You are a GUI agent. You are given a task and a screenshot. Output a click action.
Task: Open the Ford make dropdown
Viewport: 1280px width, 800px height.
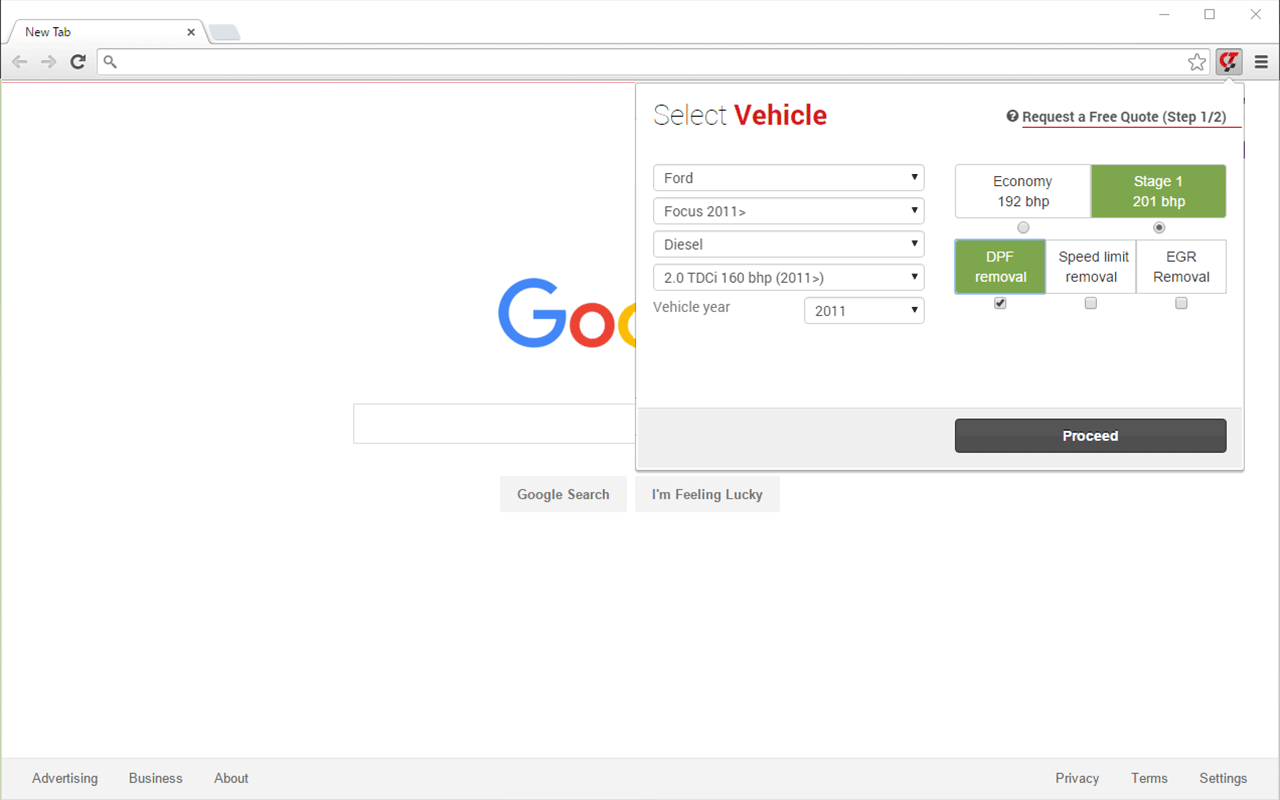coord(788,178)
